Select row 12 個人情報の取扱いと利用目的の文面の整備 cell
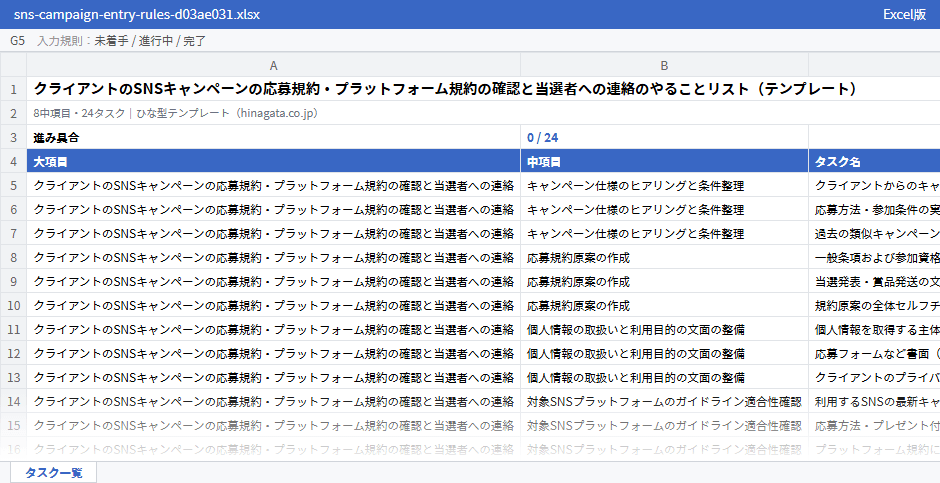Image resolution: width=940 pixels, height=483 pixels. [x=664, y=353]
